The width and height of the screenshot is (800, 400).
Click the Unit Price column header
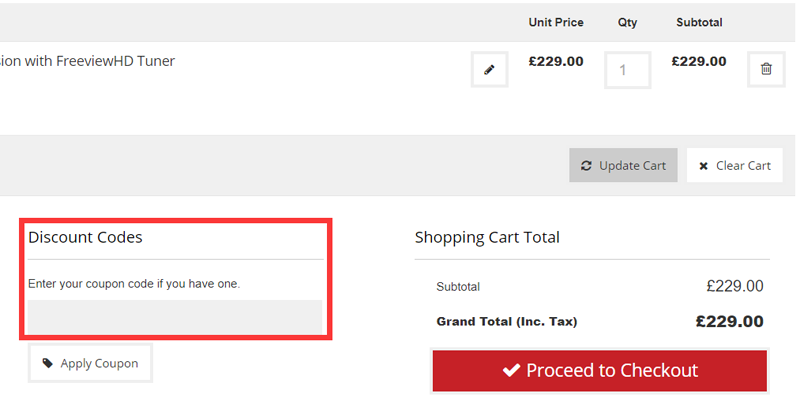[x=556, y=22]
